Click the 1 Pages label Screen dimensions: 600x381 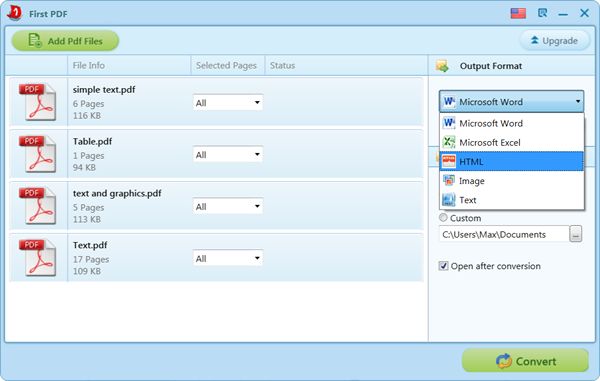pos(88,156)
